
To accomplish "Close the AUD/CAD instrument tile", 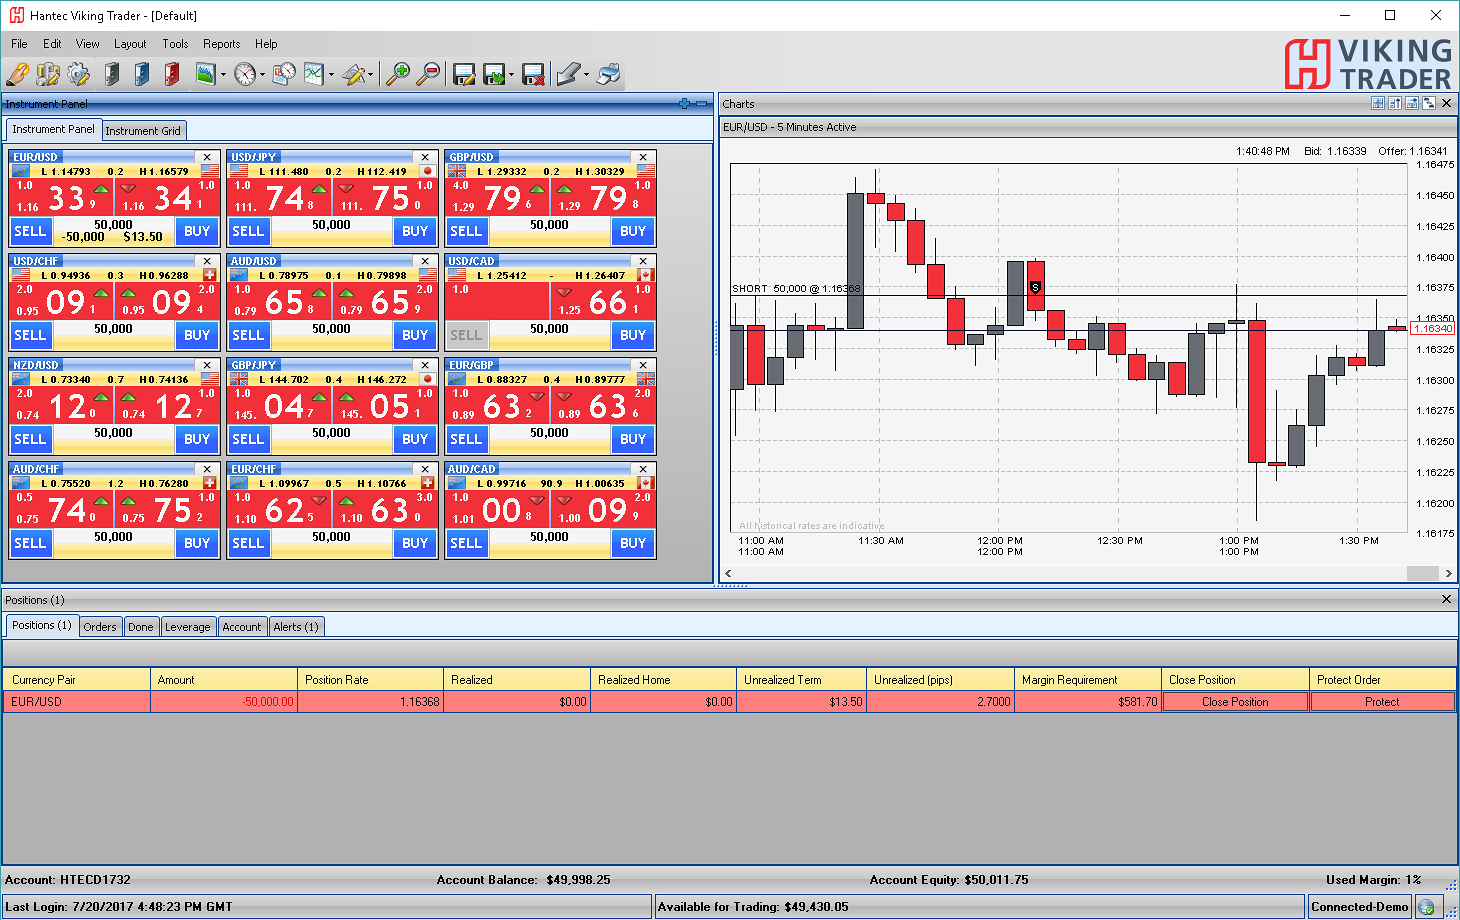I will click(x=643, y=469).
